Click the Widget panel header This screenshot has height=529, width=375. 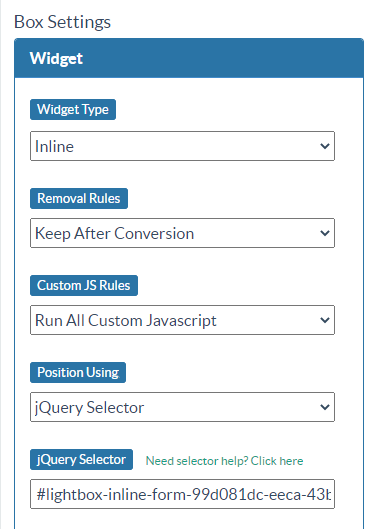click(189, 58)
